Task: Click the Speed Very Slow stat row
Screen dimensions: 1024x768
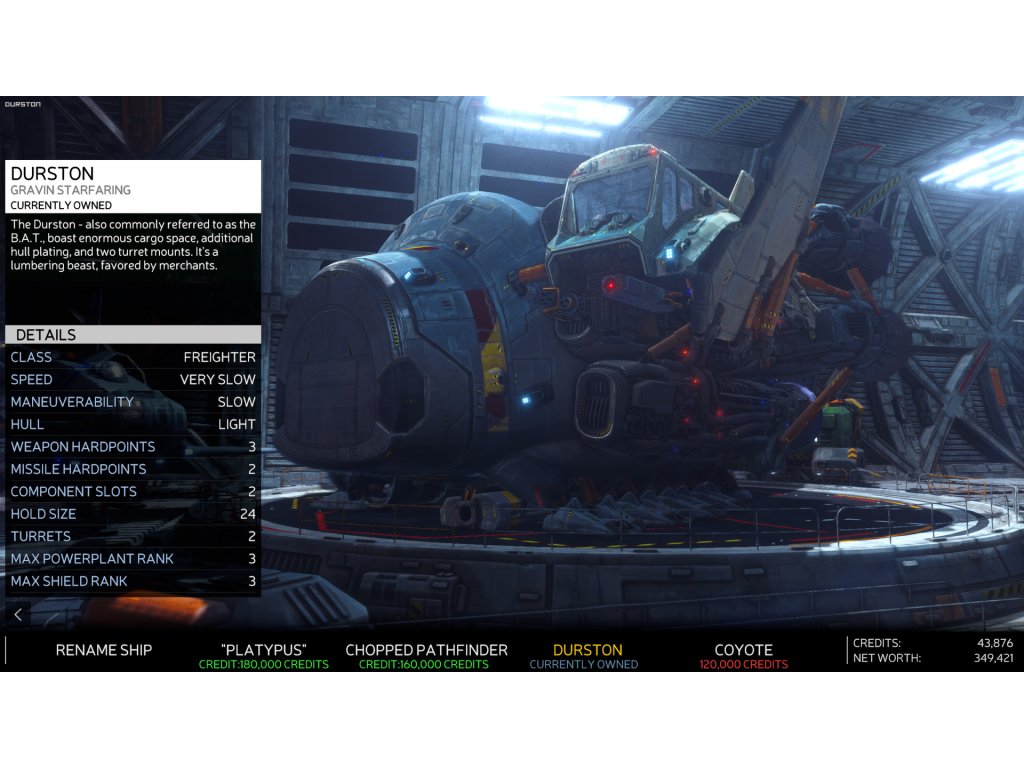Action: [x=133, y=380]
